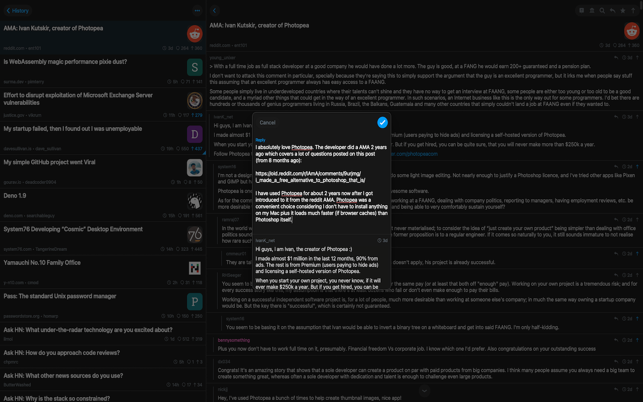
Task: Open reader view icon in thread toolbar
Action: pos(581,11)
